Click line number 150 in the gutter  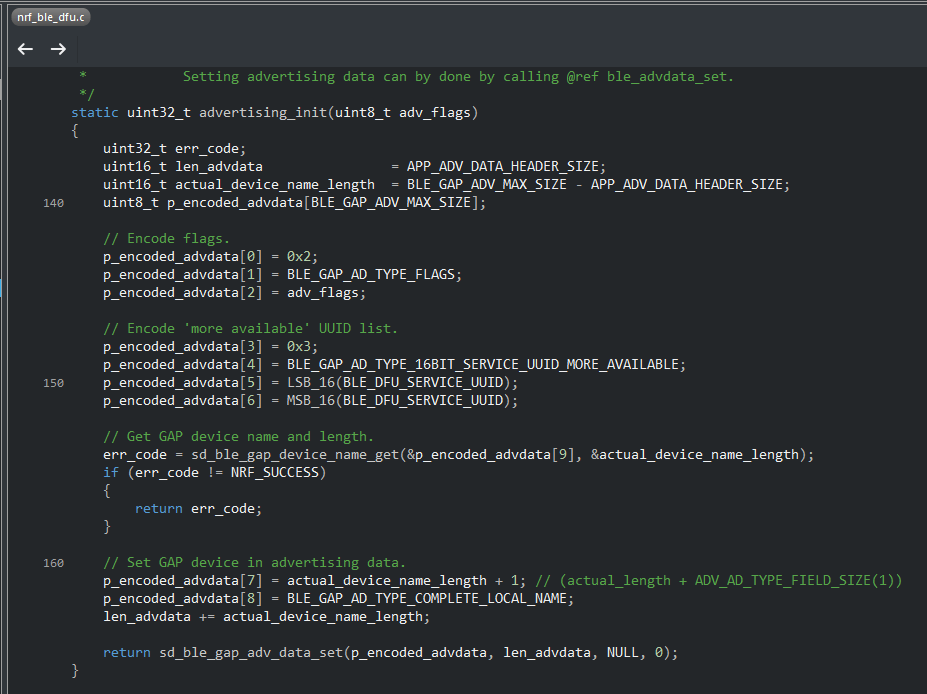click(x=53, y=383)
